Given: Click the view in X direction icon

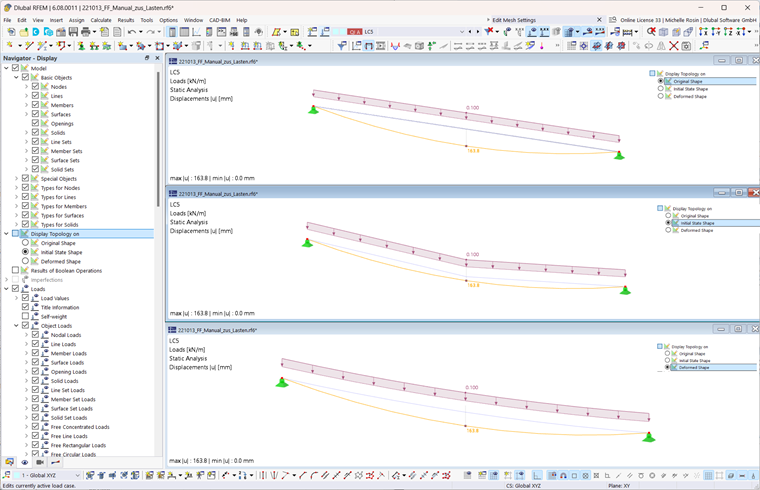Looking at the screenshot, I should click(x=703, y=32).
